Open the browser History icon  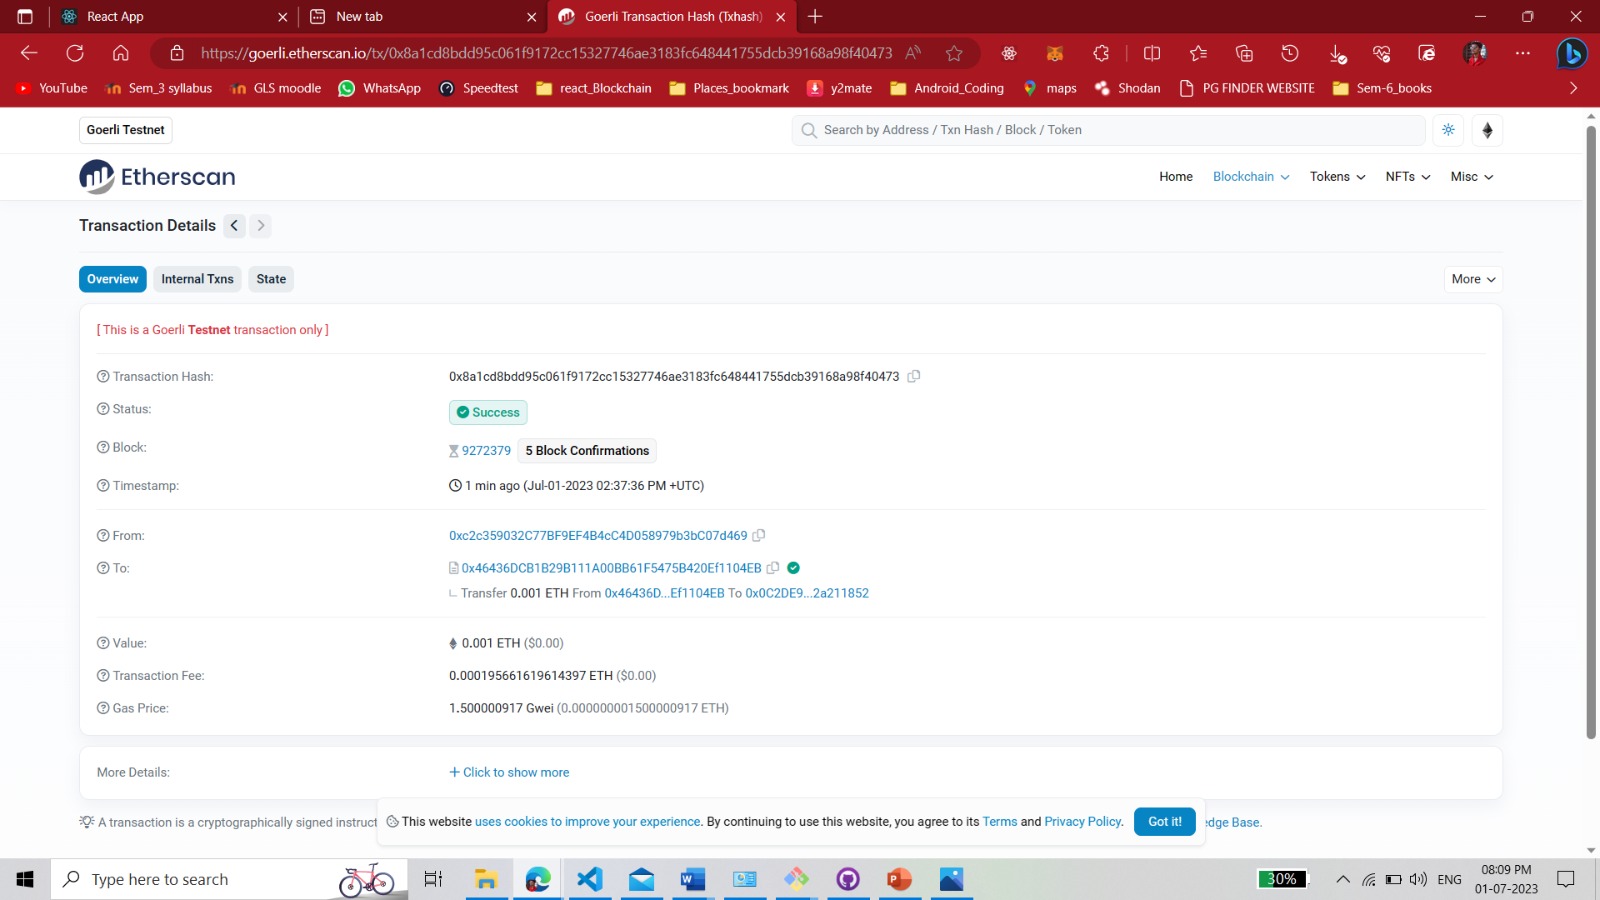(x=1289, y=53)
